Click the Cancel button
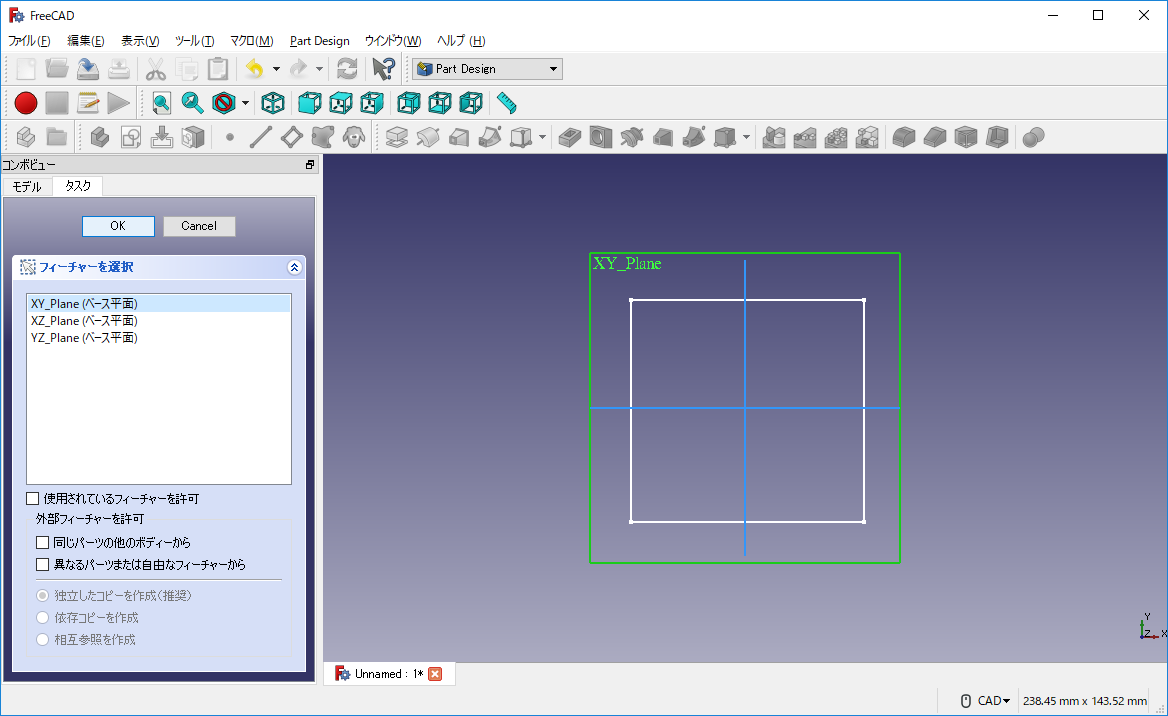 tap(199, 226)
